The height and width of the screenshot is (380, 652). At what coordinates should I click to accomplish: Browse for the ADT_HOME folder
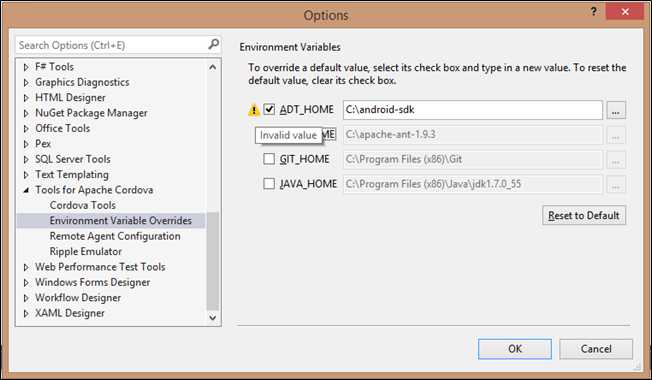pos(616,110)
